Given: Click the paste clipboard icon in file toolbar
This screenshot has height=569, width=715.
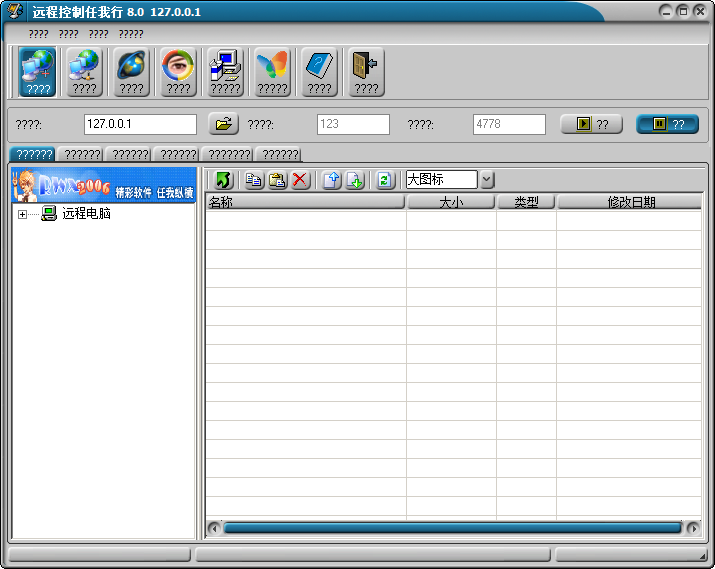Looking at the screenshot, I should [277, 180].
